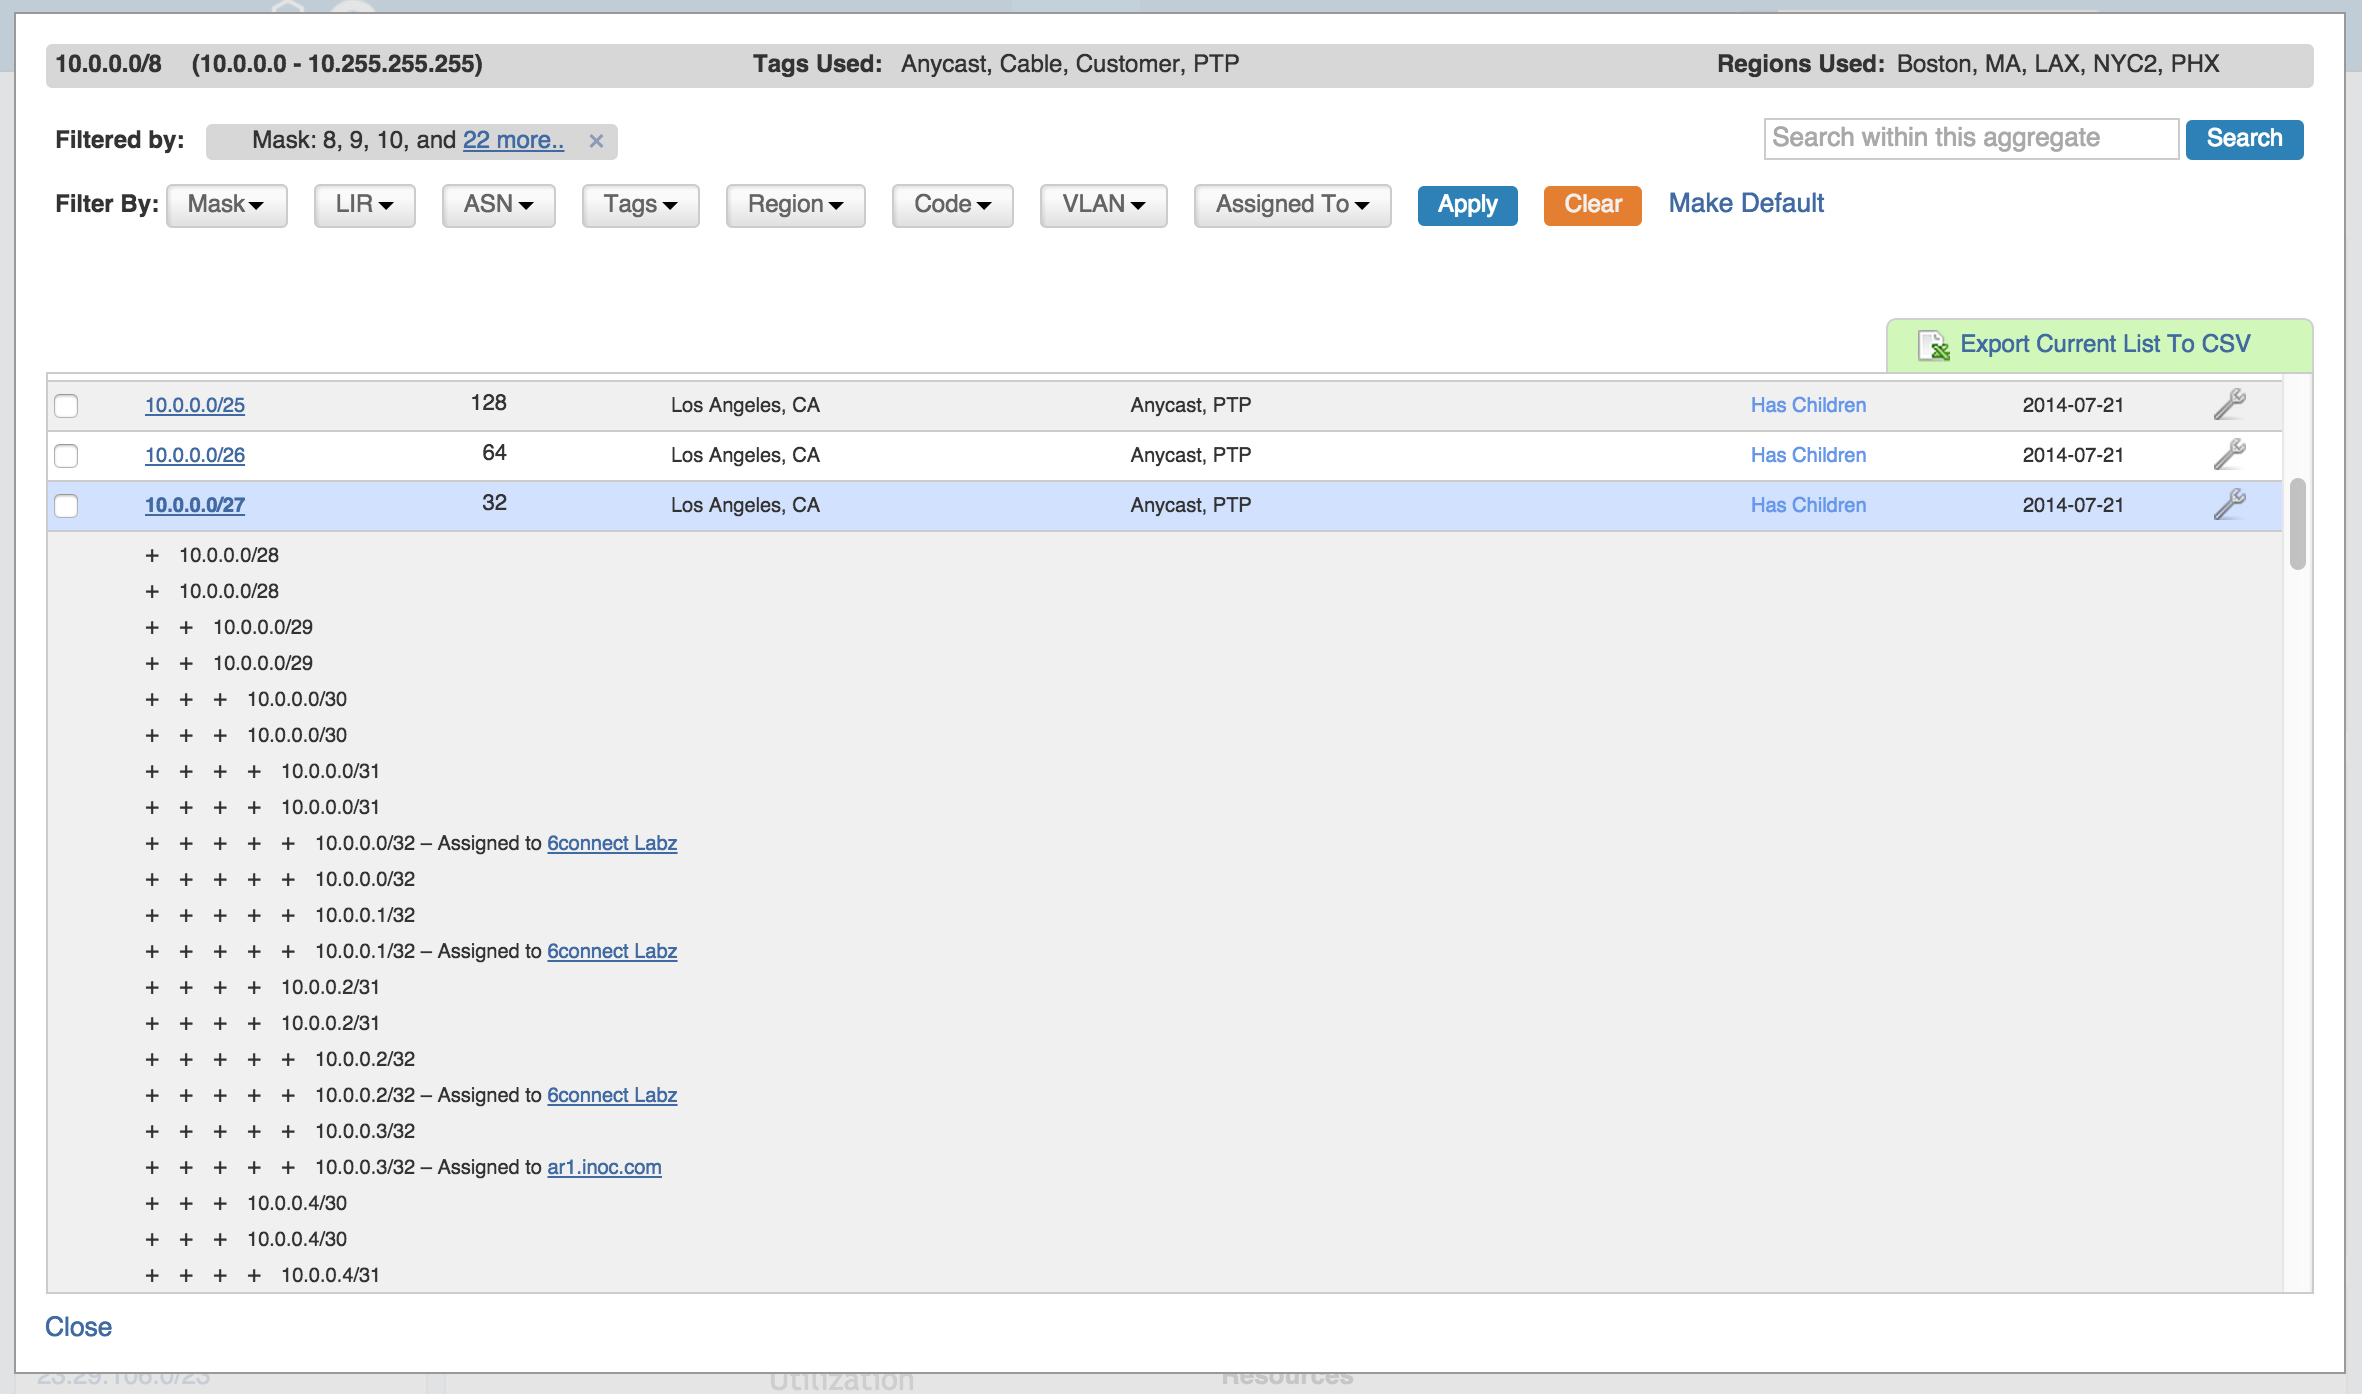Click the vertical scrollbar thumb
This screenshot has height=1394, width=2362.
click(2297, 523)
